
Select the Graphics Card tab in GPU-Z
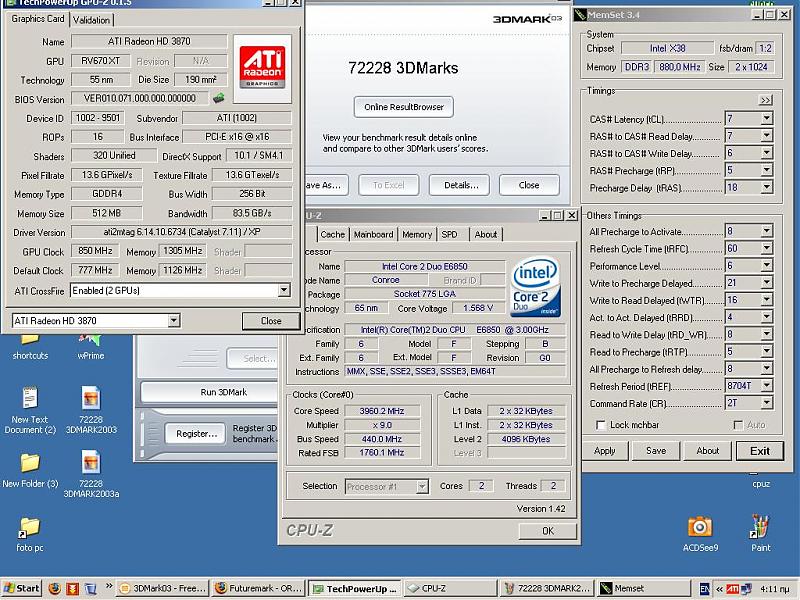(38, 19)
